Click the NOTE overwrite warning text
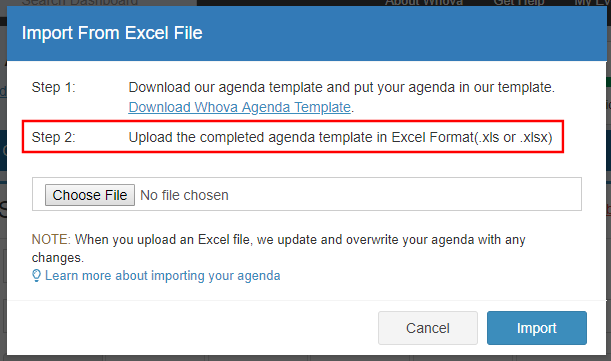Image resolution: width=611 pixels, height=361 pixels. [278, 248]
